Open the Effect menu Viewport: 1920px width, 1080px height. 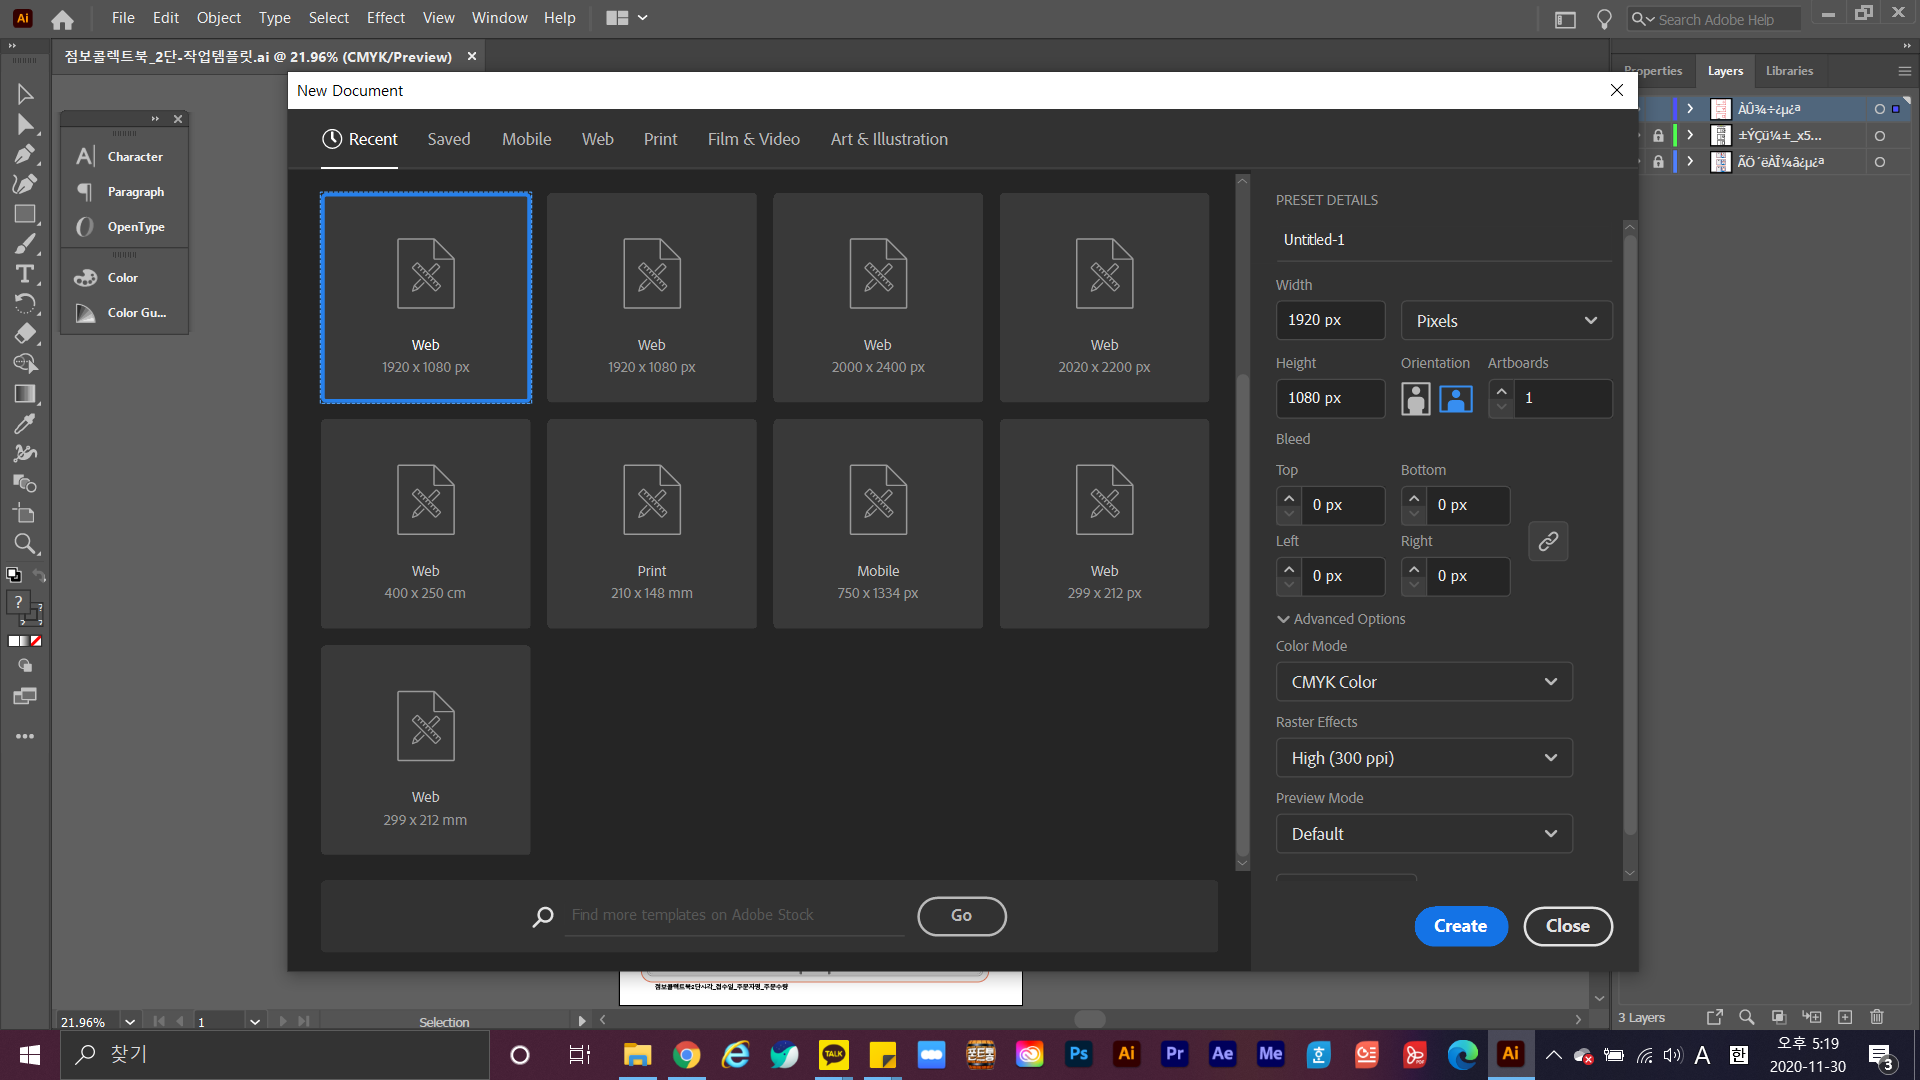pos(385,18)
